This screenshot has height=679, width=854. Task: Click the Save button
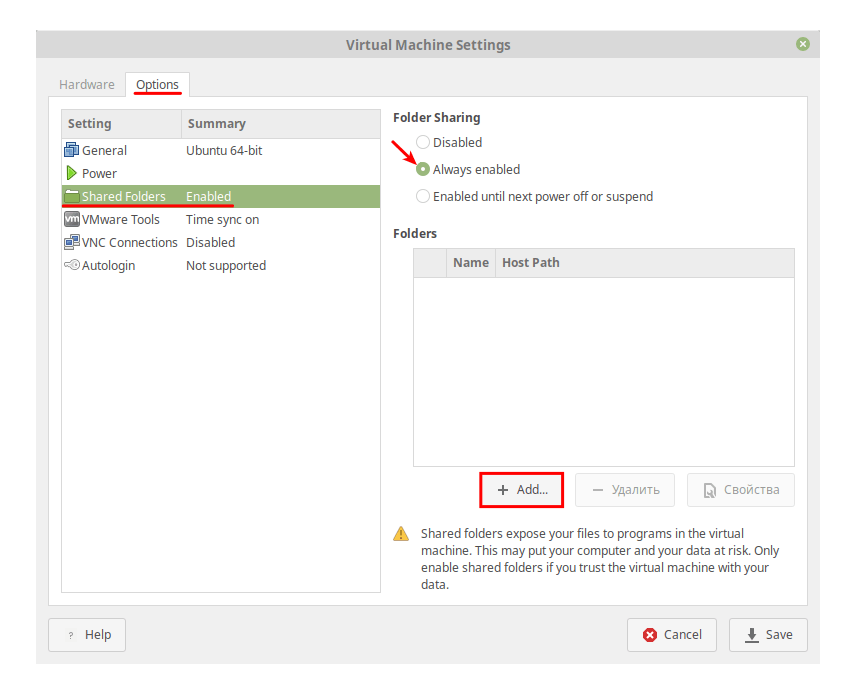(768, 634)
